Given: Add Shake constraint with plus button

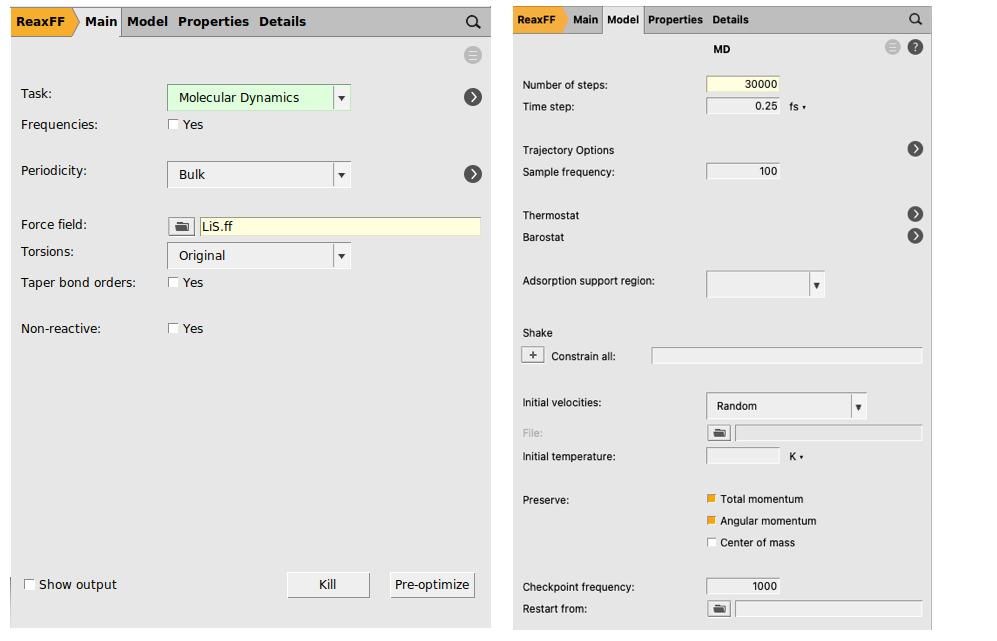Looking at the screenshot, I should (533, 355).
